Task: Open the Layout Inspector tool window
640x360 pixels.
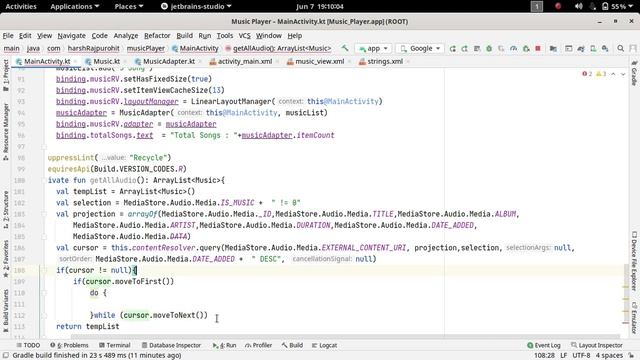Action: tap(596, 345)
